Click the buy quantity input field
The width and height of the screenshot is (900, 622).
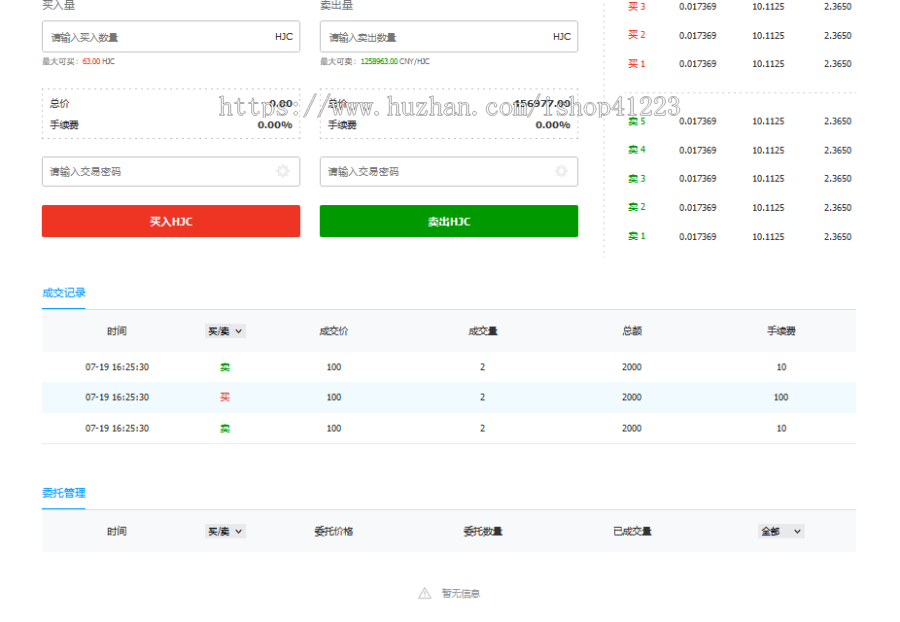click(170, 37)
